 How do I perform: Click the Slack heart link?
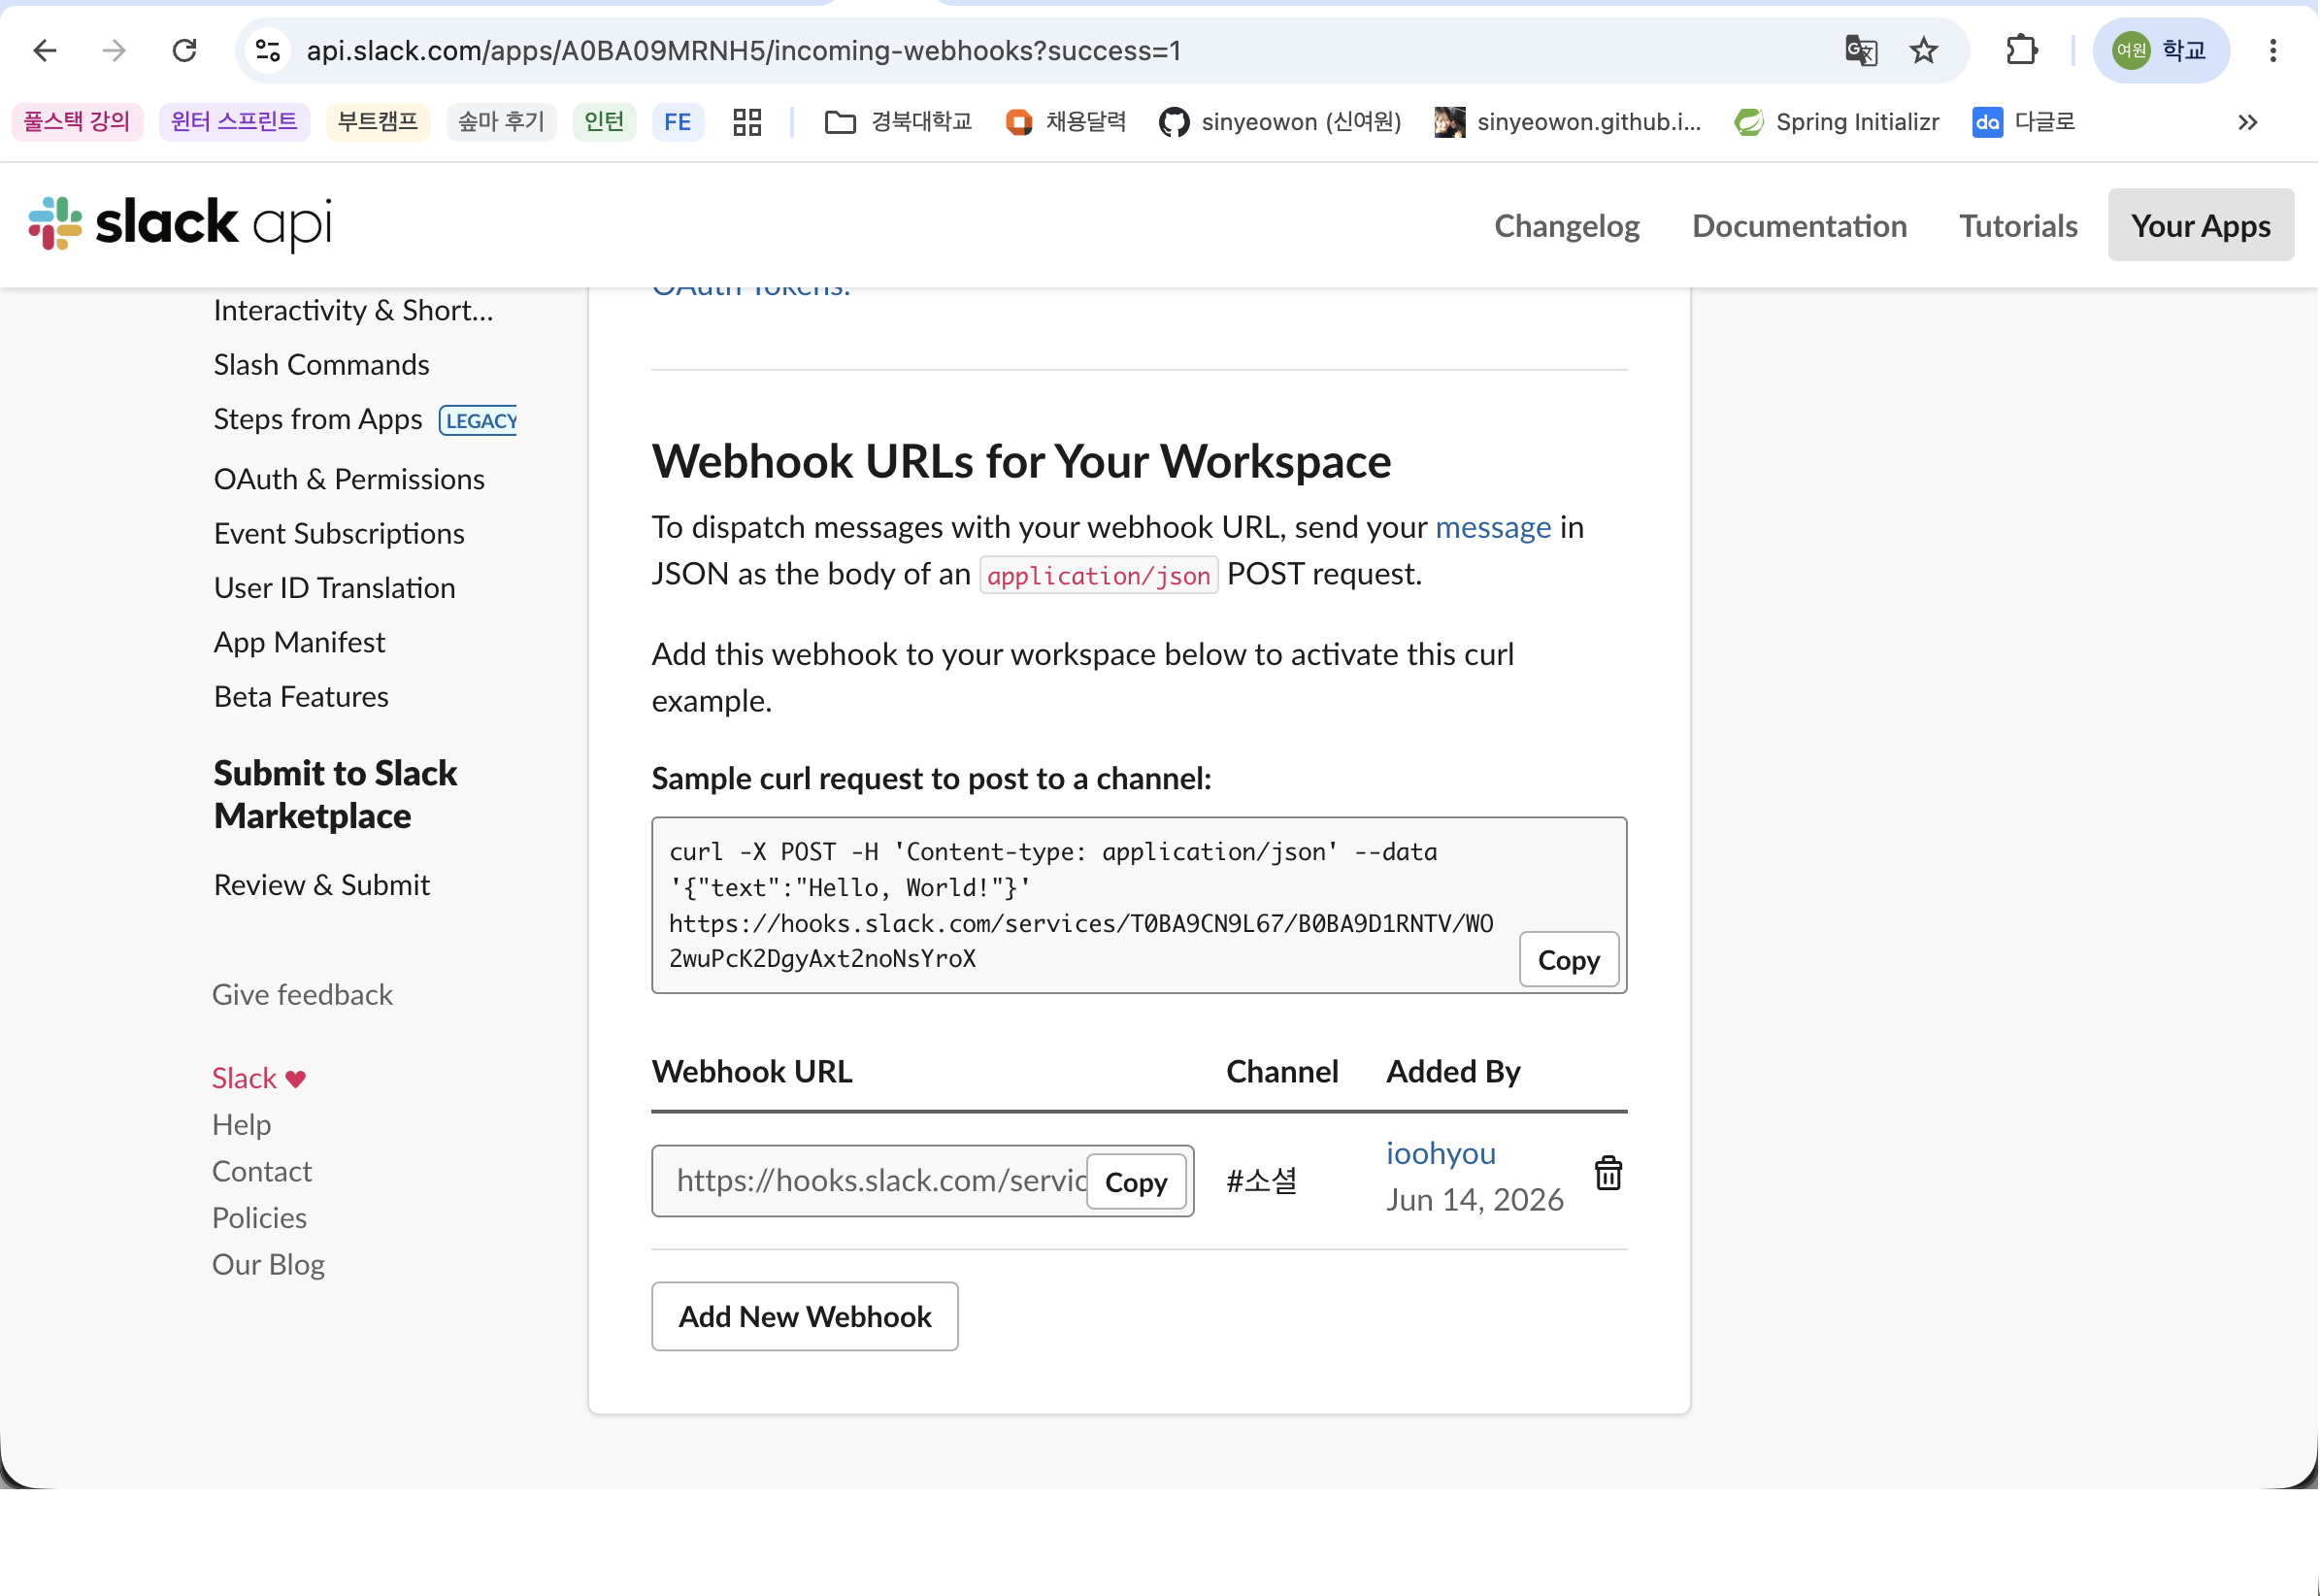click(x=259, y=1079)
